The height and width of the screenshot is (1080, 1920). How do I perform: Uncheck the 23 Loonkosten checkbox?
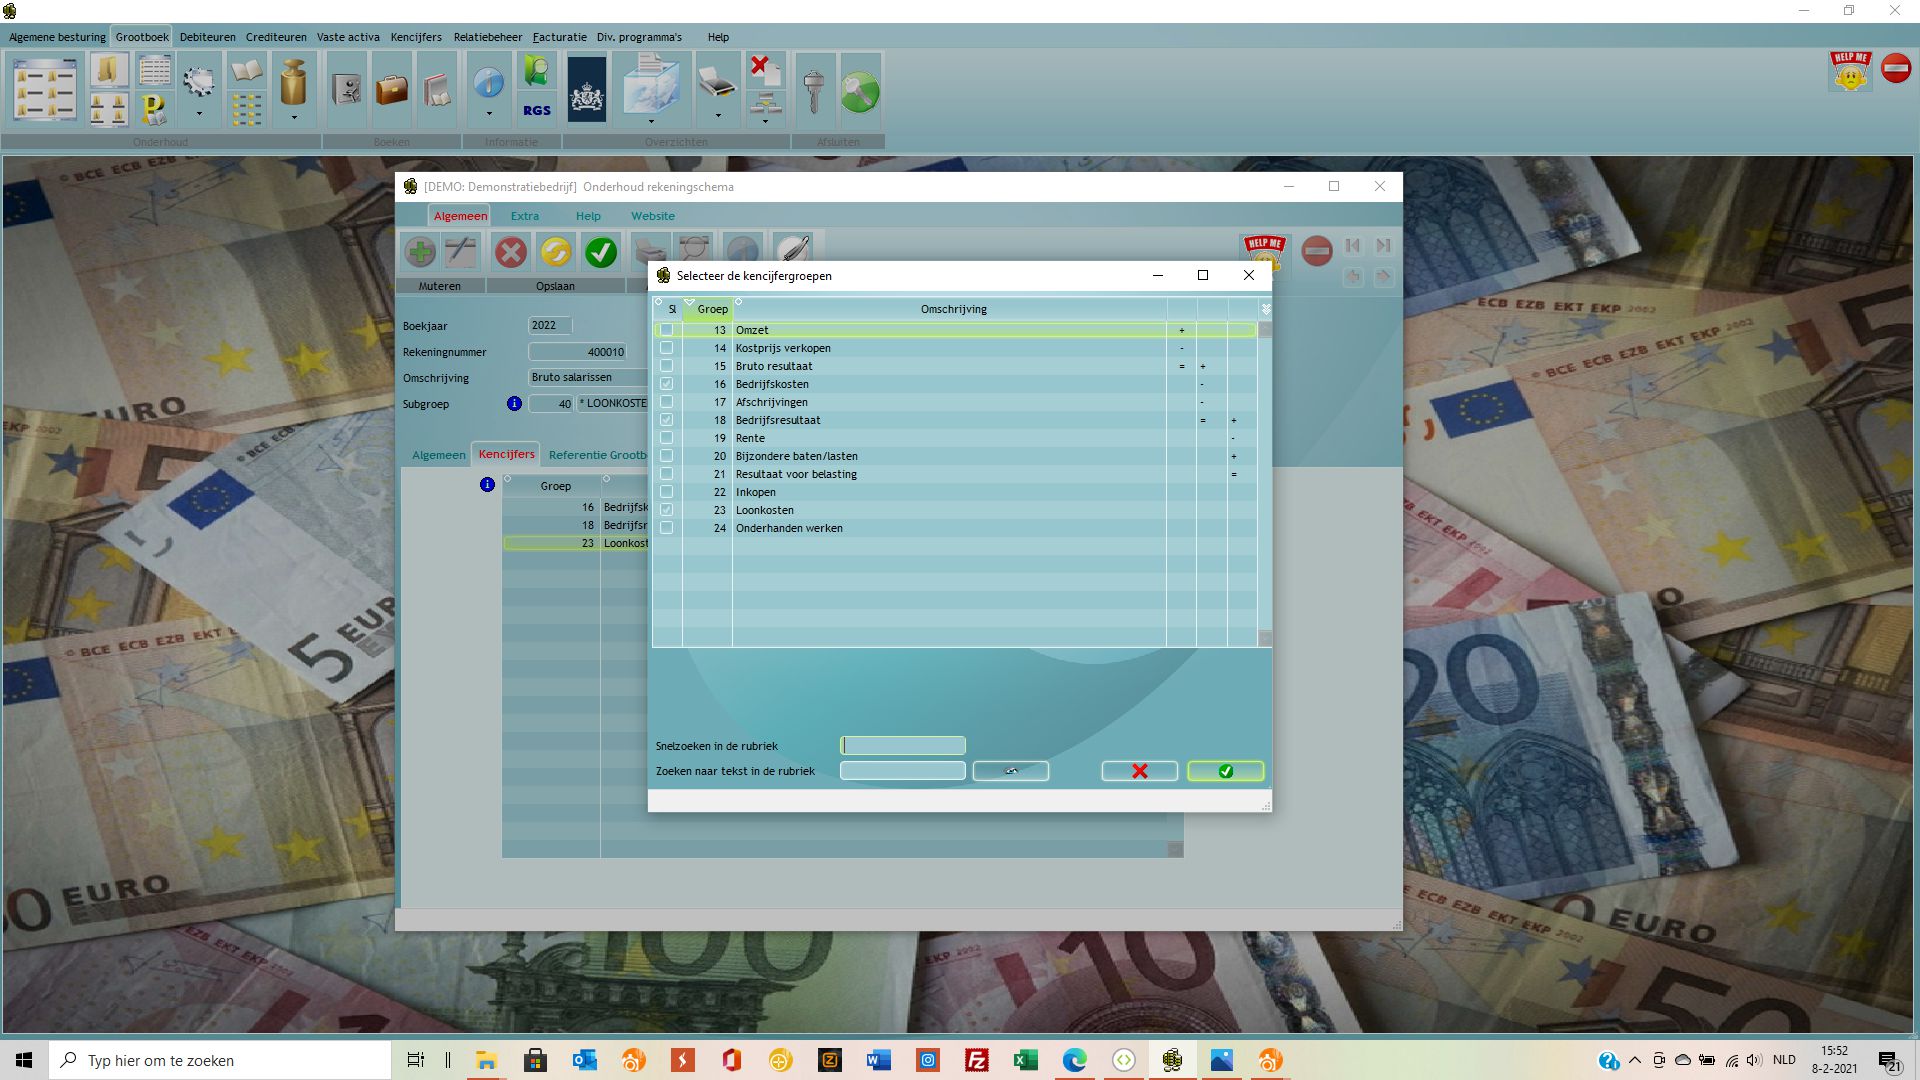(x=666, y=510)
